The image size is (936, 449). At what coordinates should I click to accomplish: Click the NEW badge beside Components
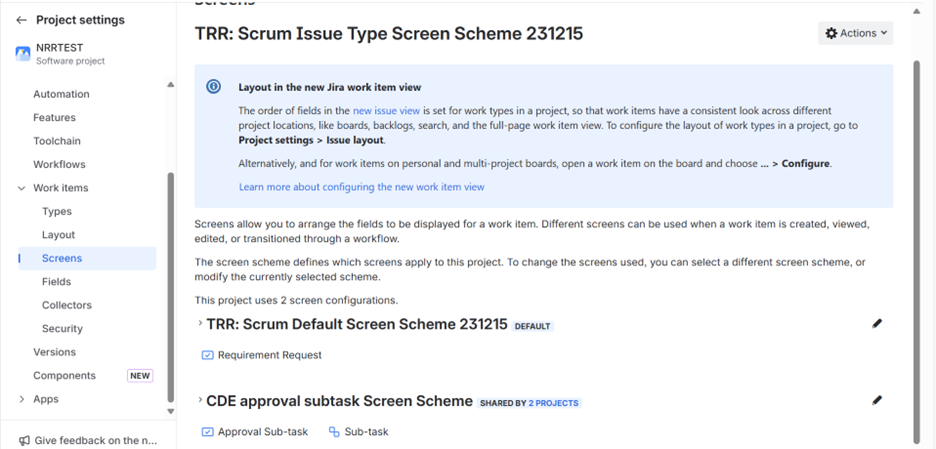140,376
